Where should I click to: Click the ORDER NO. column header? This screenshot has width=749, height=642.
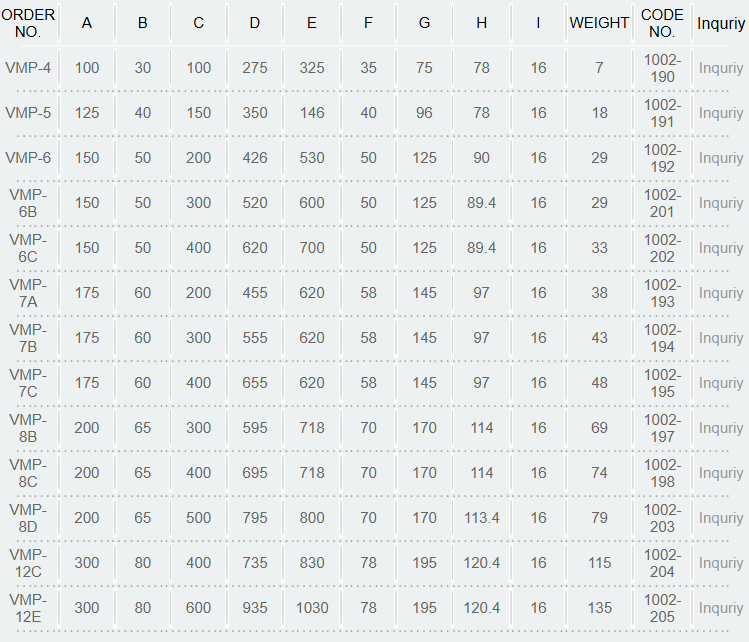pos(28,23)
